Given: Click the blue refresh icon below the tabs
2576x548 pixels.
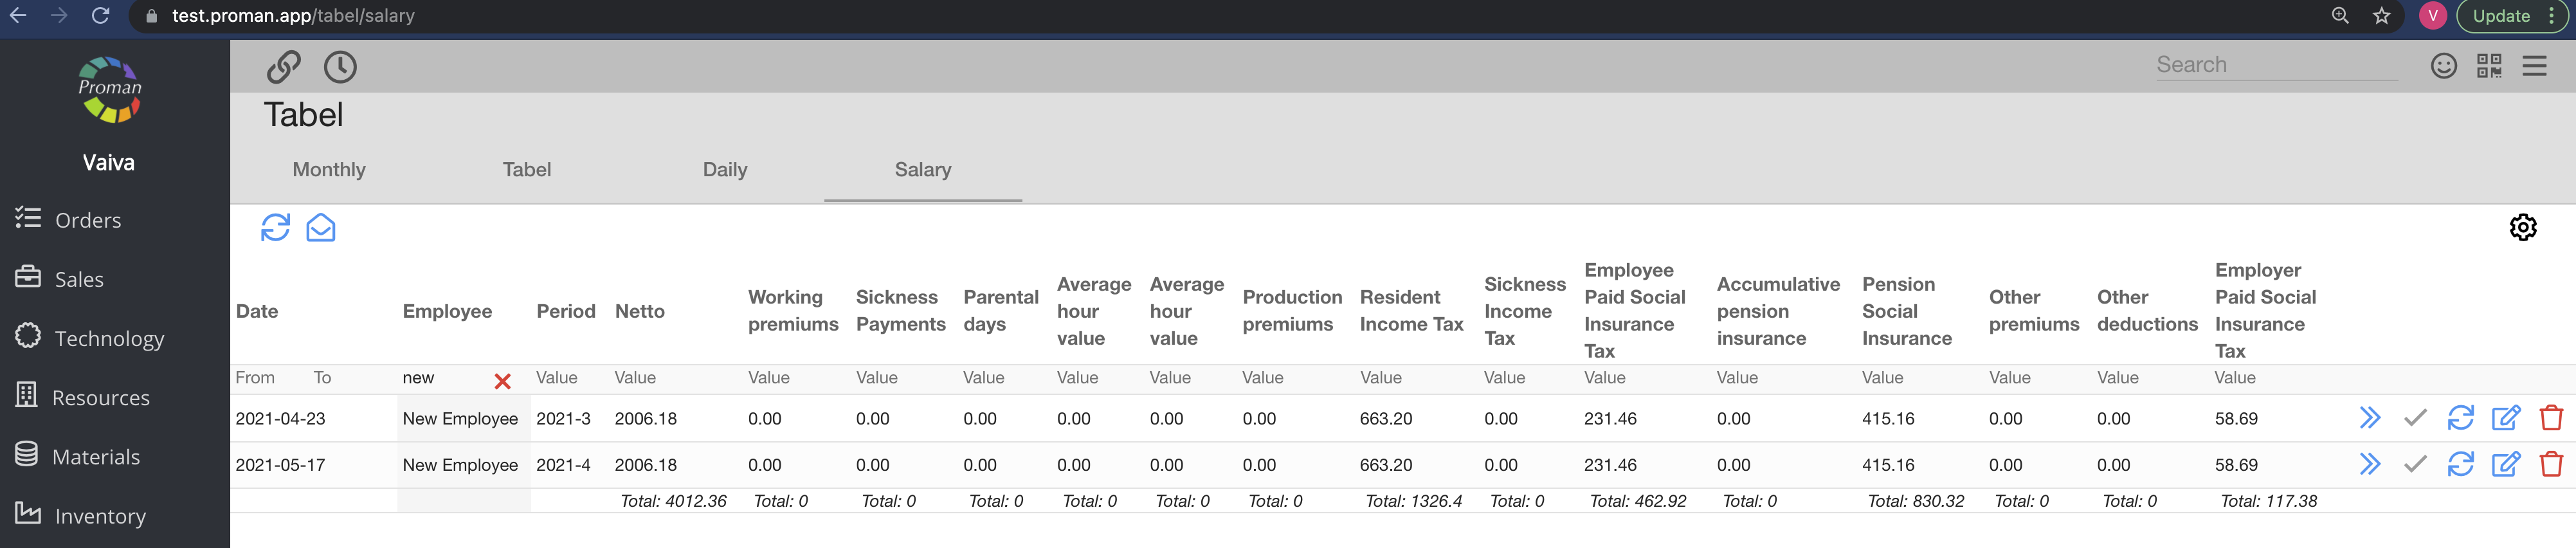Looking at the screenshot, I should click(x=275, y=228).
